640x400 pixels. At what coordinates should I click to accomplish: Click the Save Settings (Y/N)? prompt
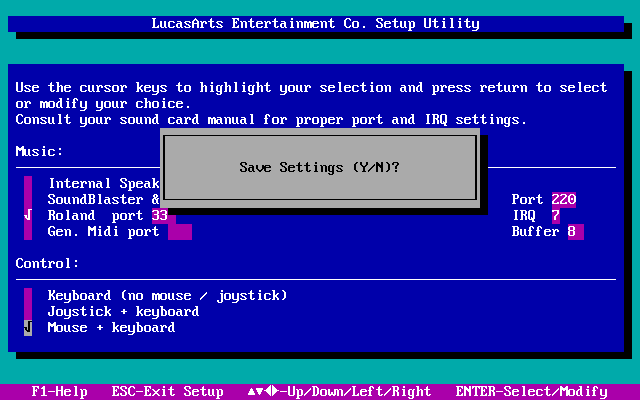tap(319, 167)
